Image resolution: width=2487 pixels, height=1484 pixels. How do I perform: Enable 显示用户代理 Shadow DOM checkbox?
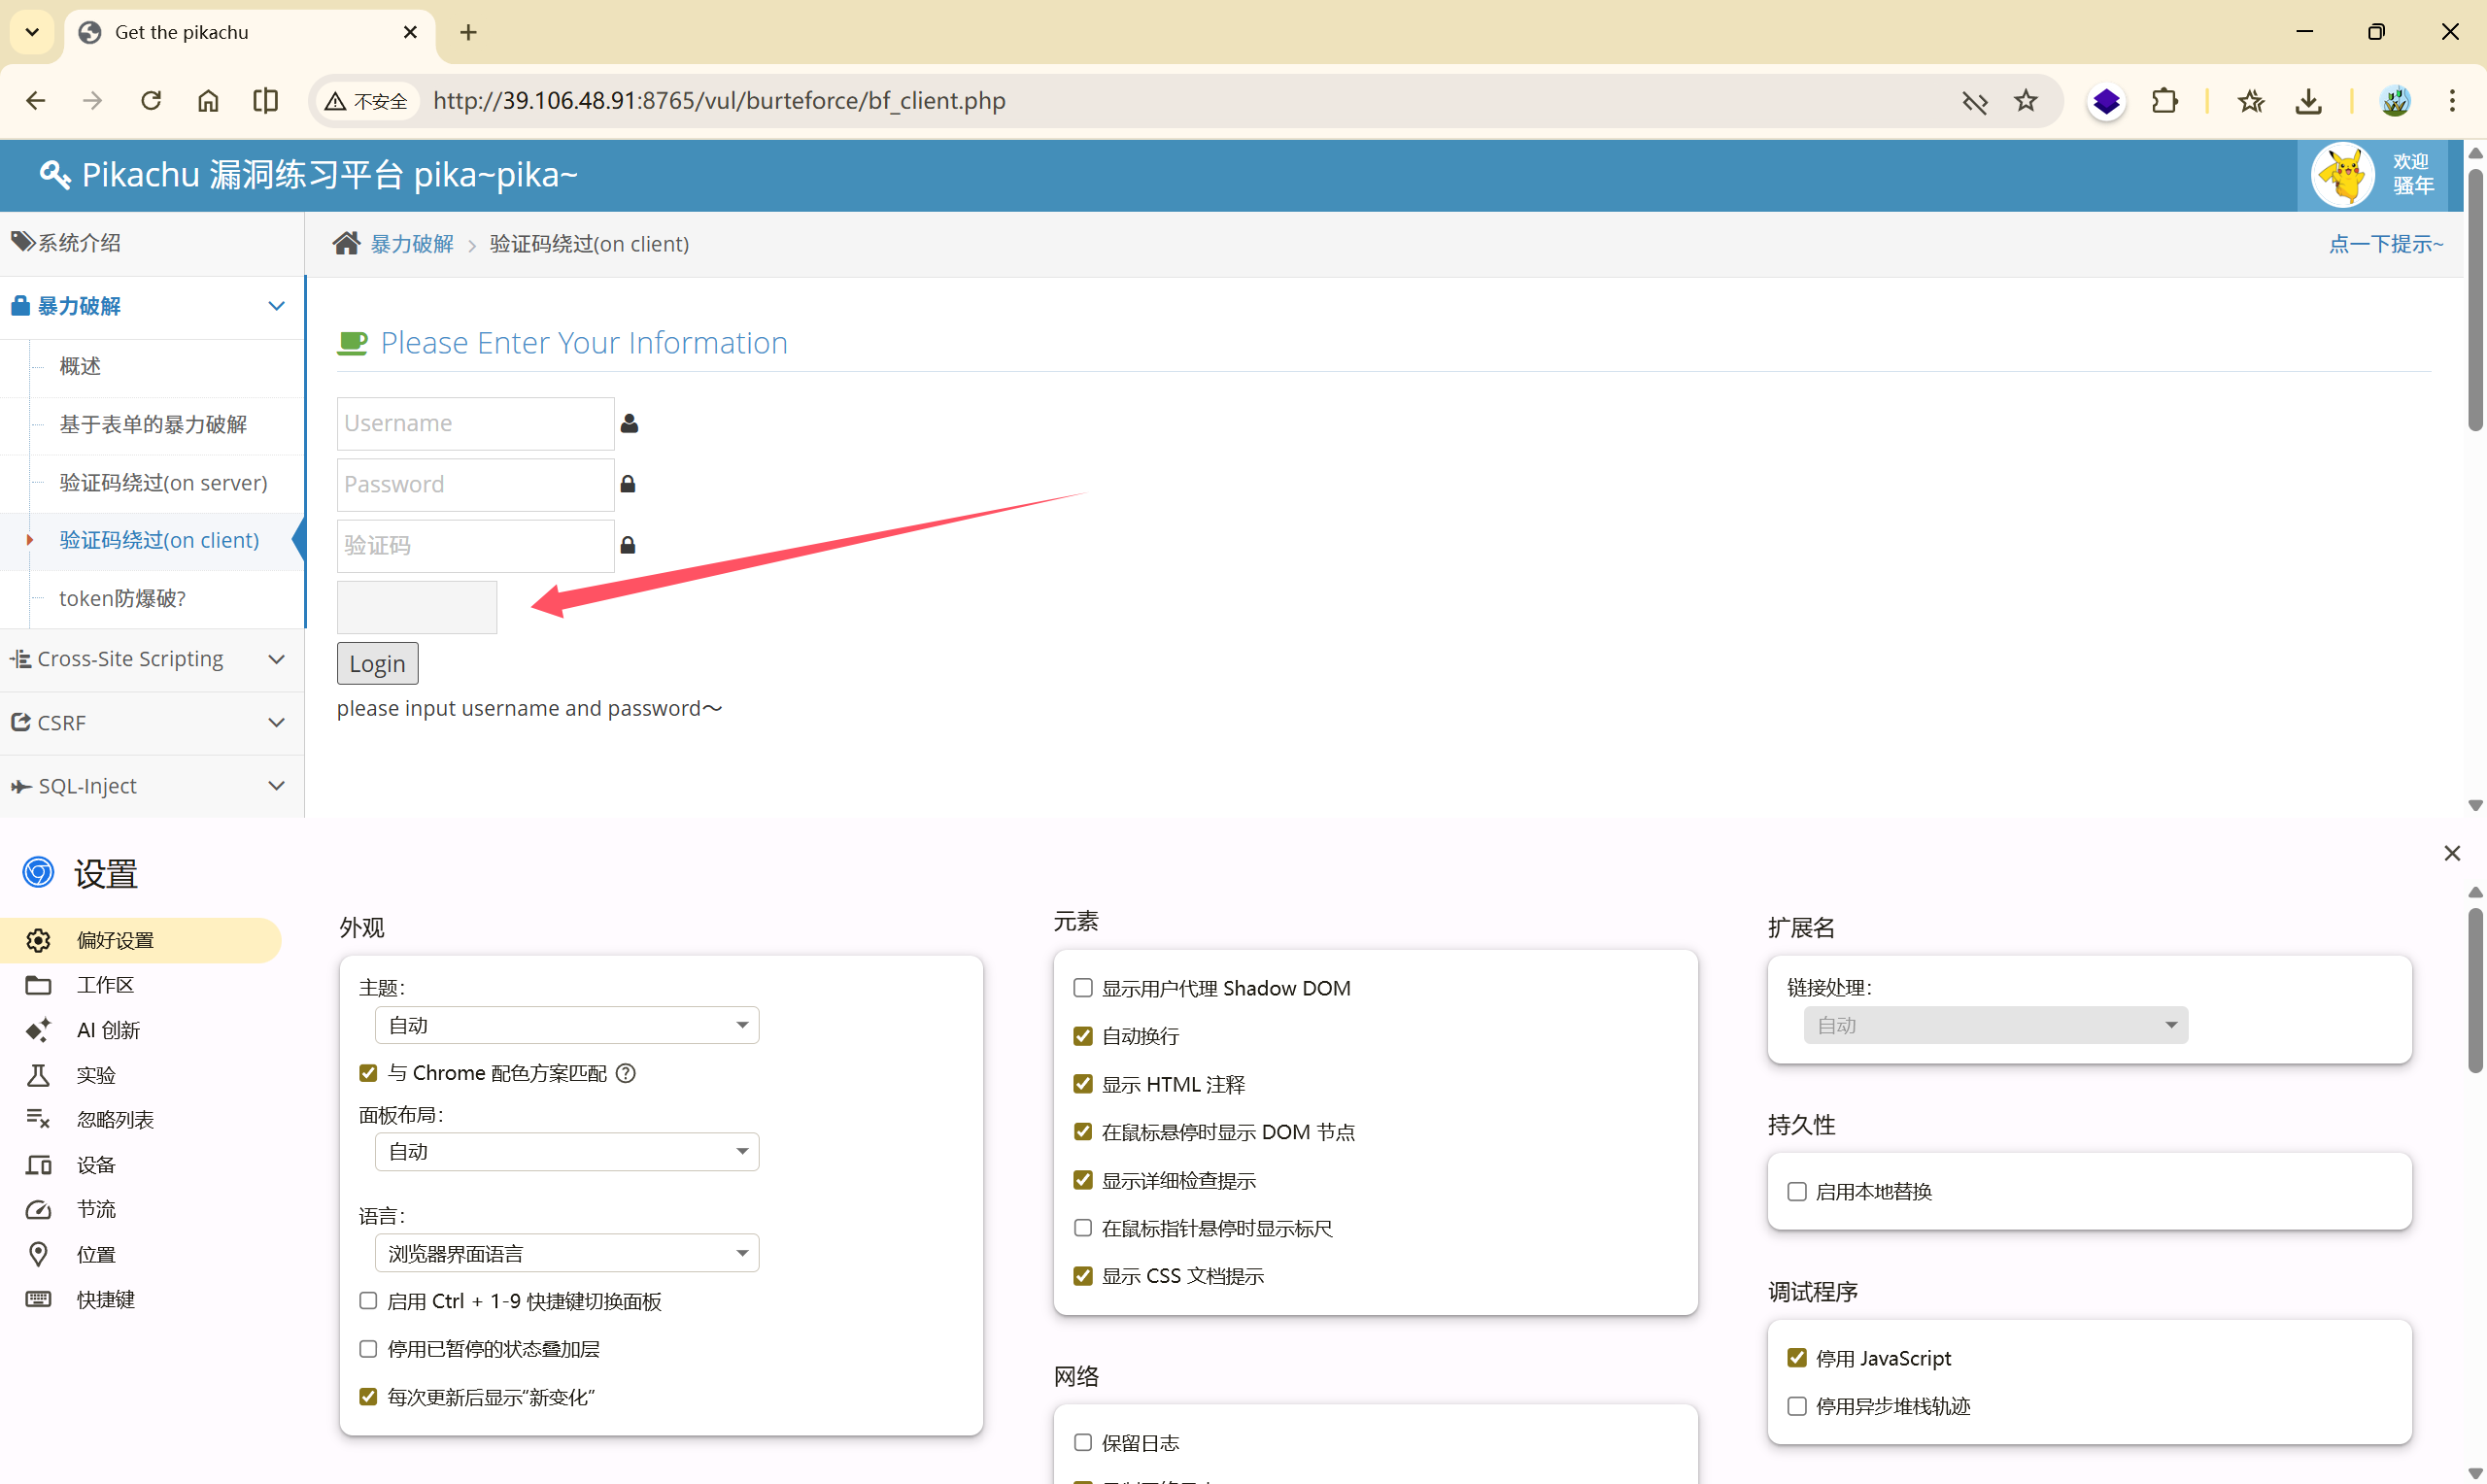(x=1083, y=988)
